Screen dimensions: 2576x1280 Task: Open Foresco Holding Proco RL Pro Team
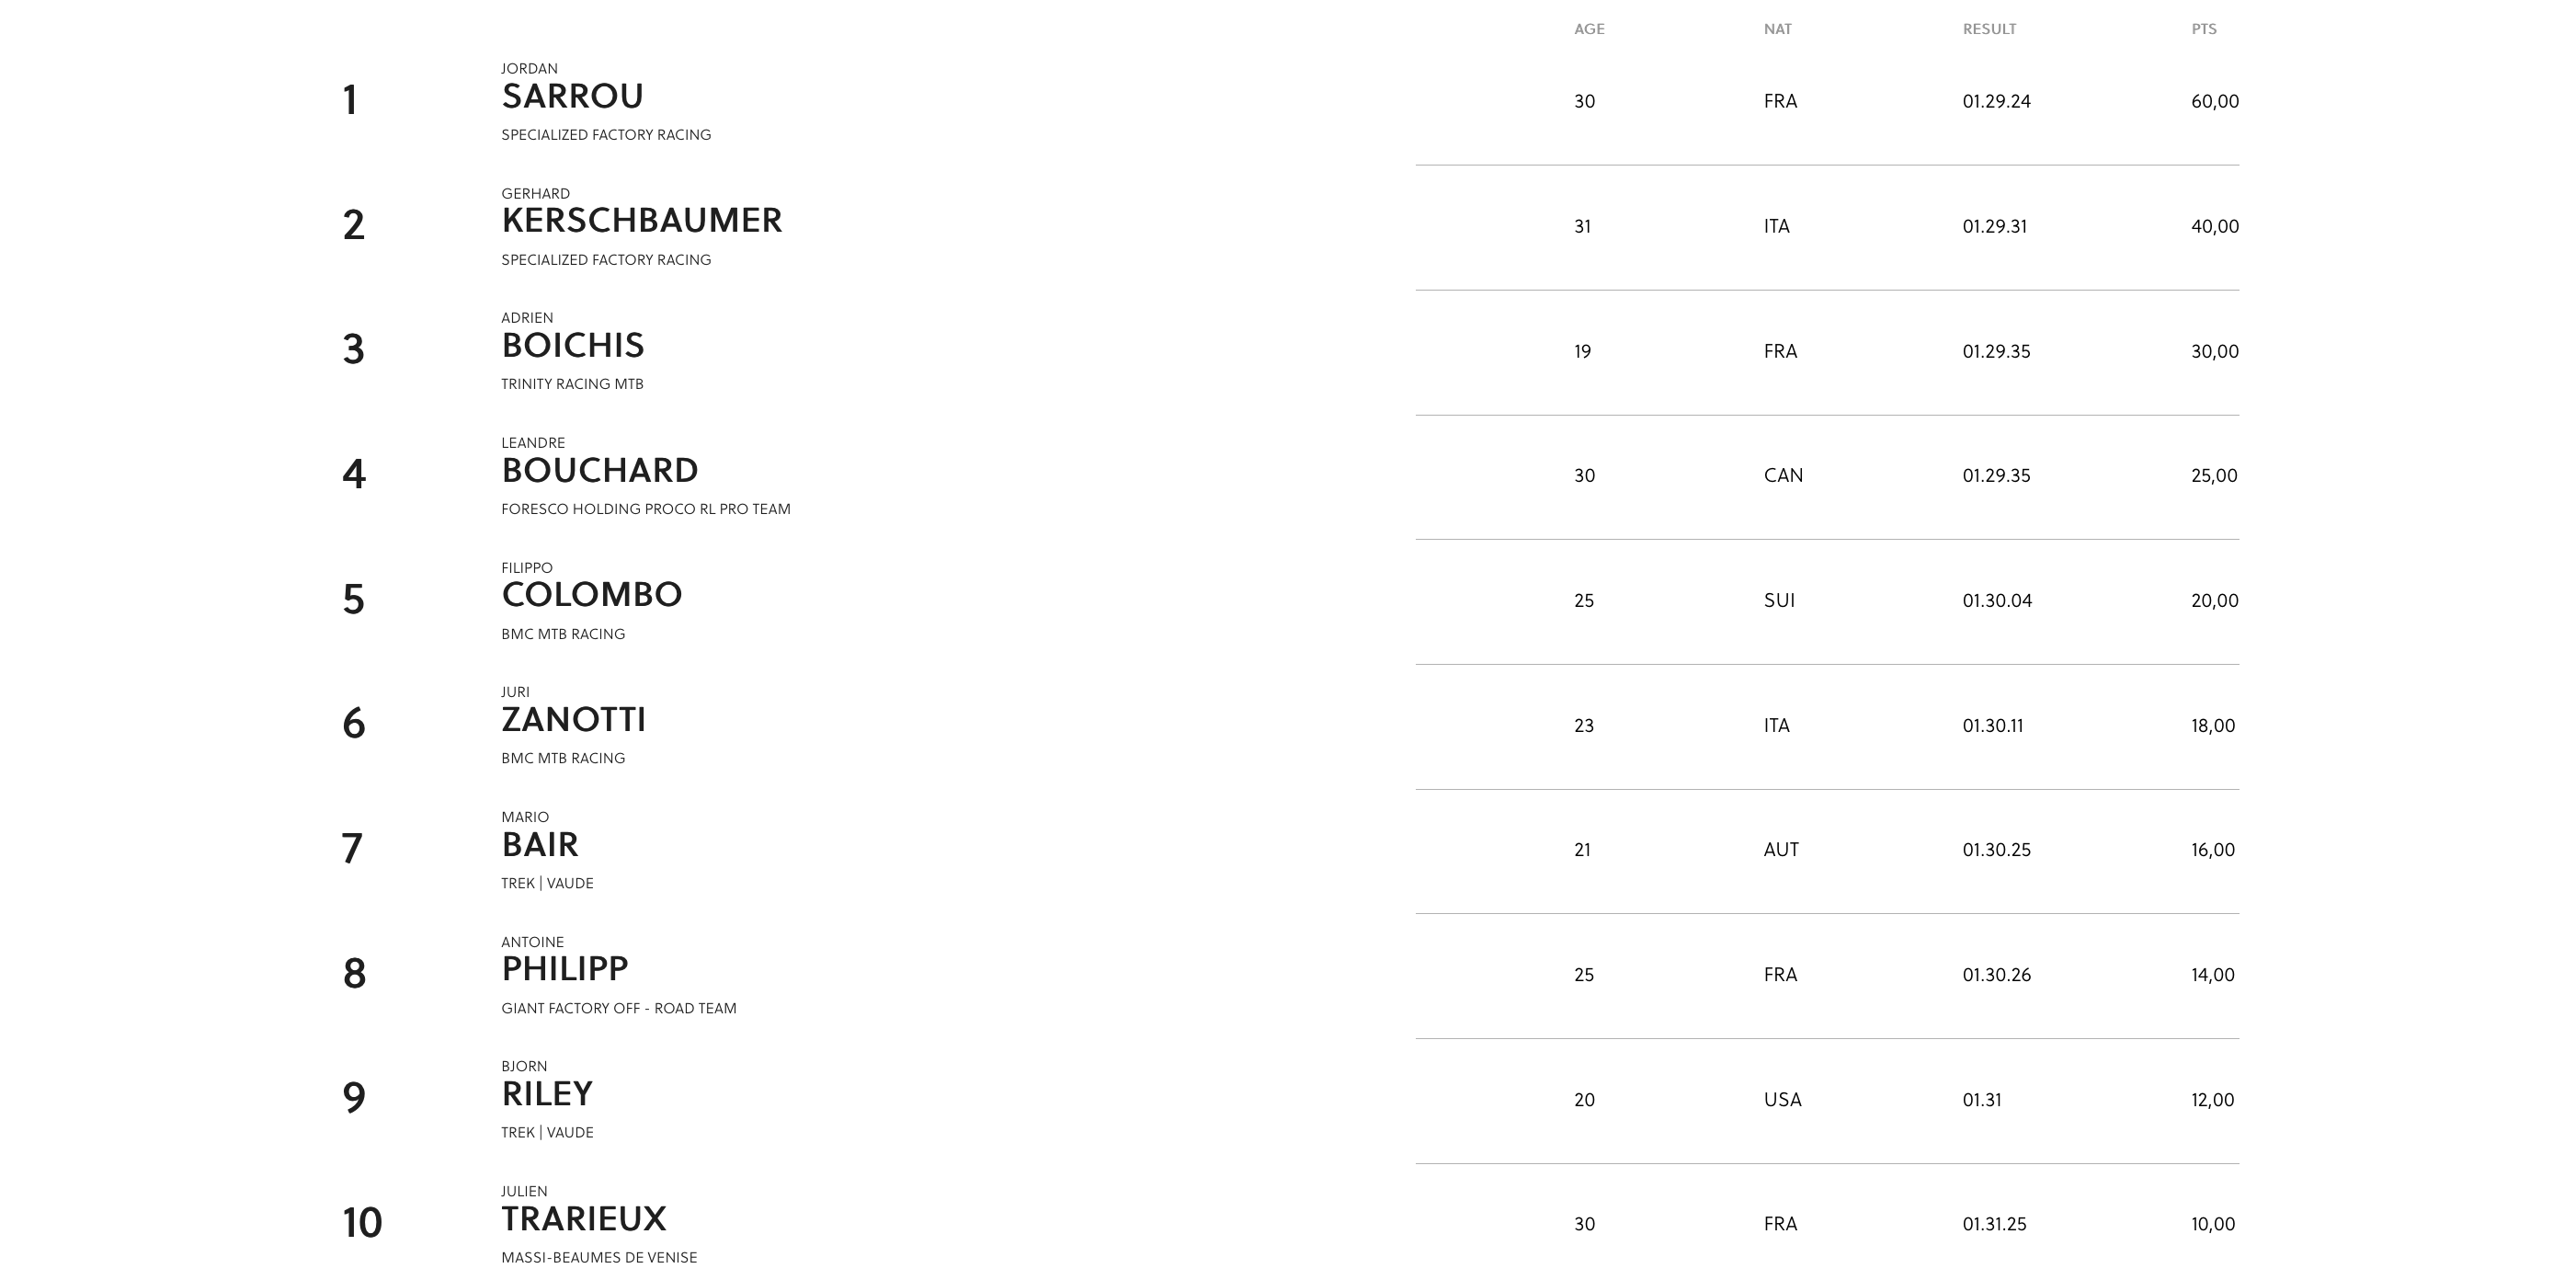pos(645,509)
